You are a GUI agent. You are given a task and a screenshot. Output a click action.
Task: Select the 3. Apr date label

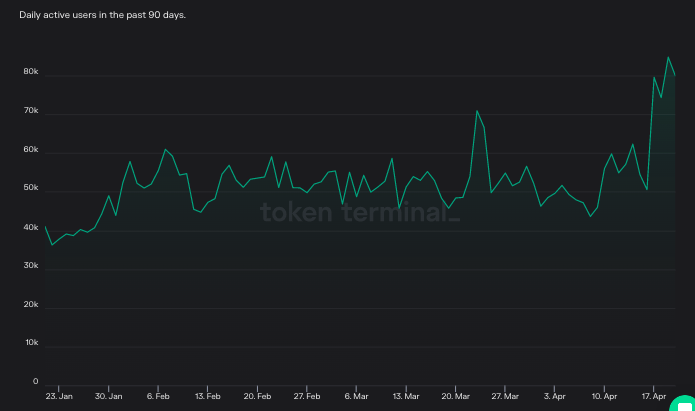point(554,396)
